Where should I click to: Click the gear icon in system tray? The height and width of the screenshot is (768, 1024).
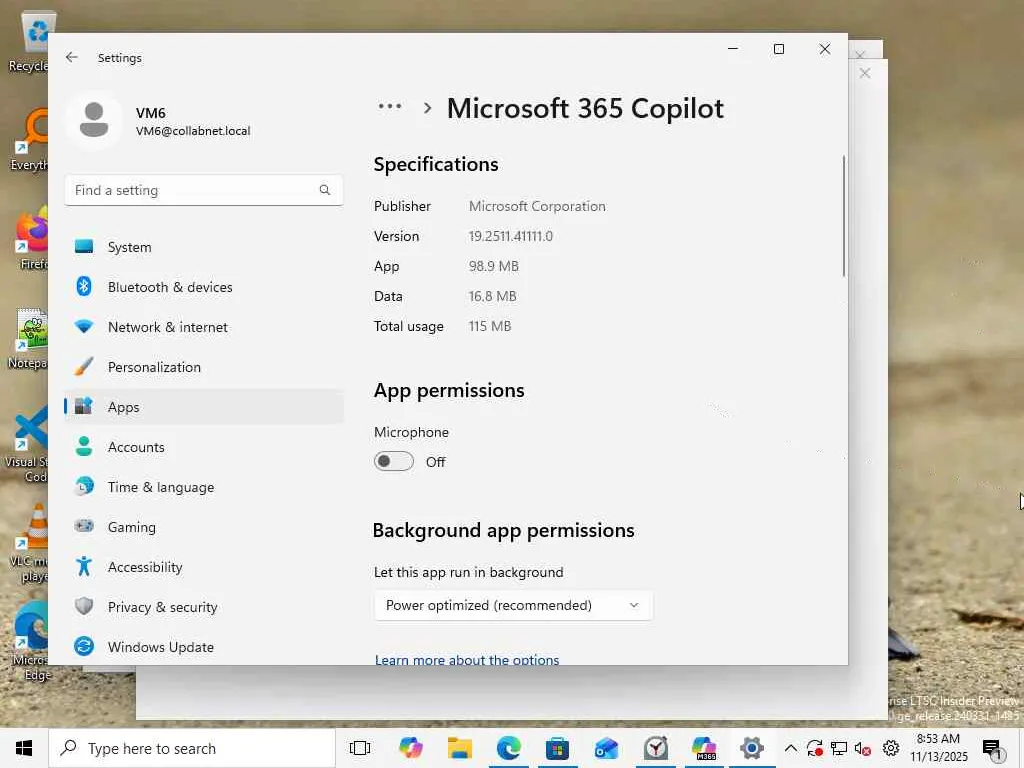pyautogui.click(x=891, y=748)
